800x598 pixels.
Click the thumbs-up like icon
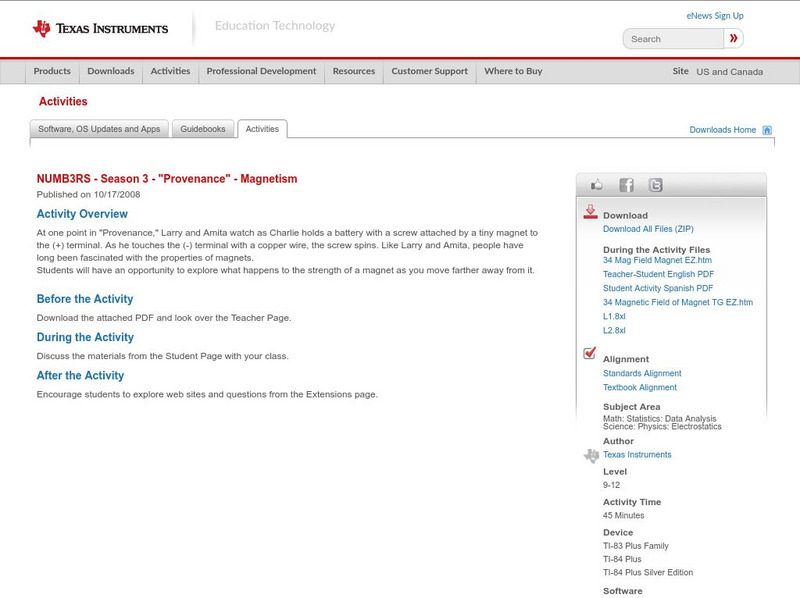(596, 185)
